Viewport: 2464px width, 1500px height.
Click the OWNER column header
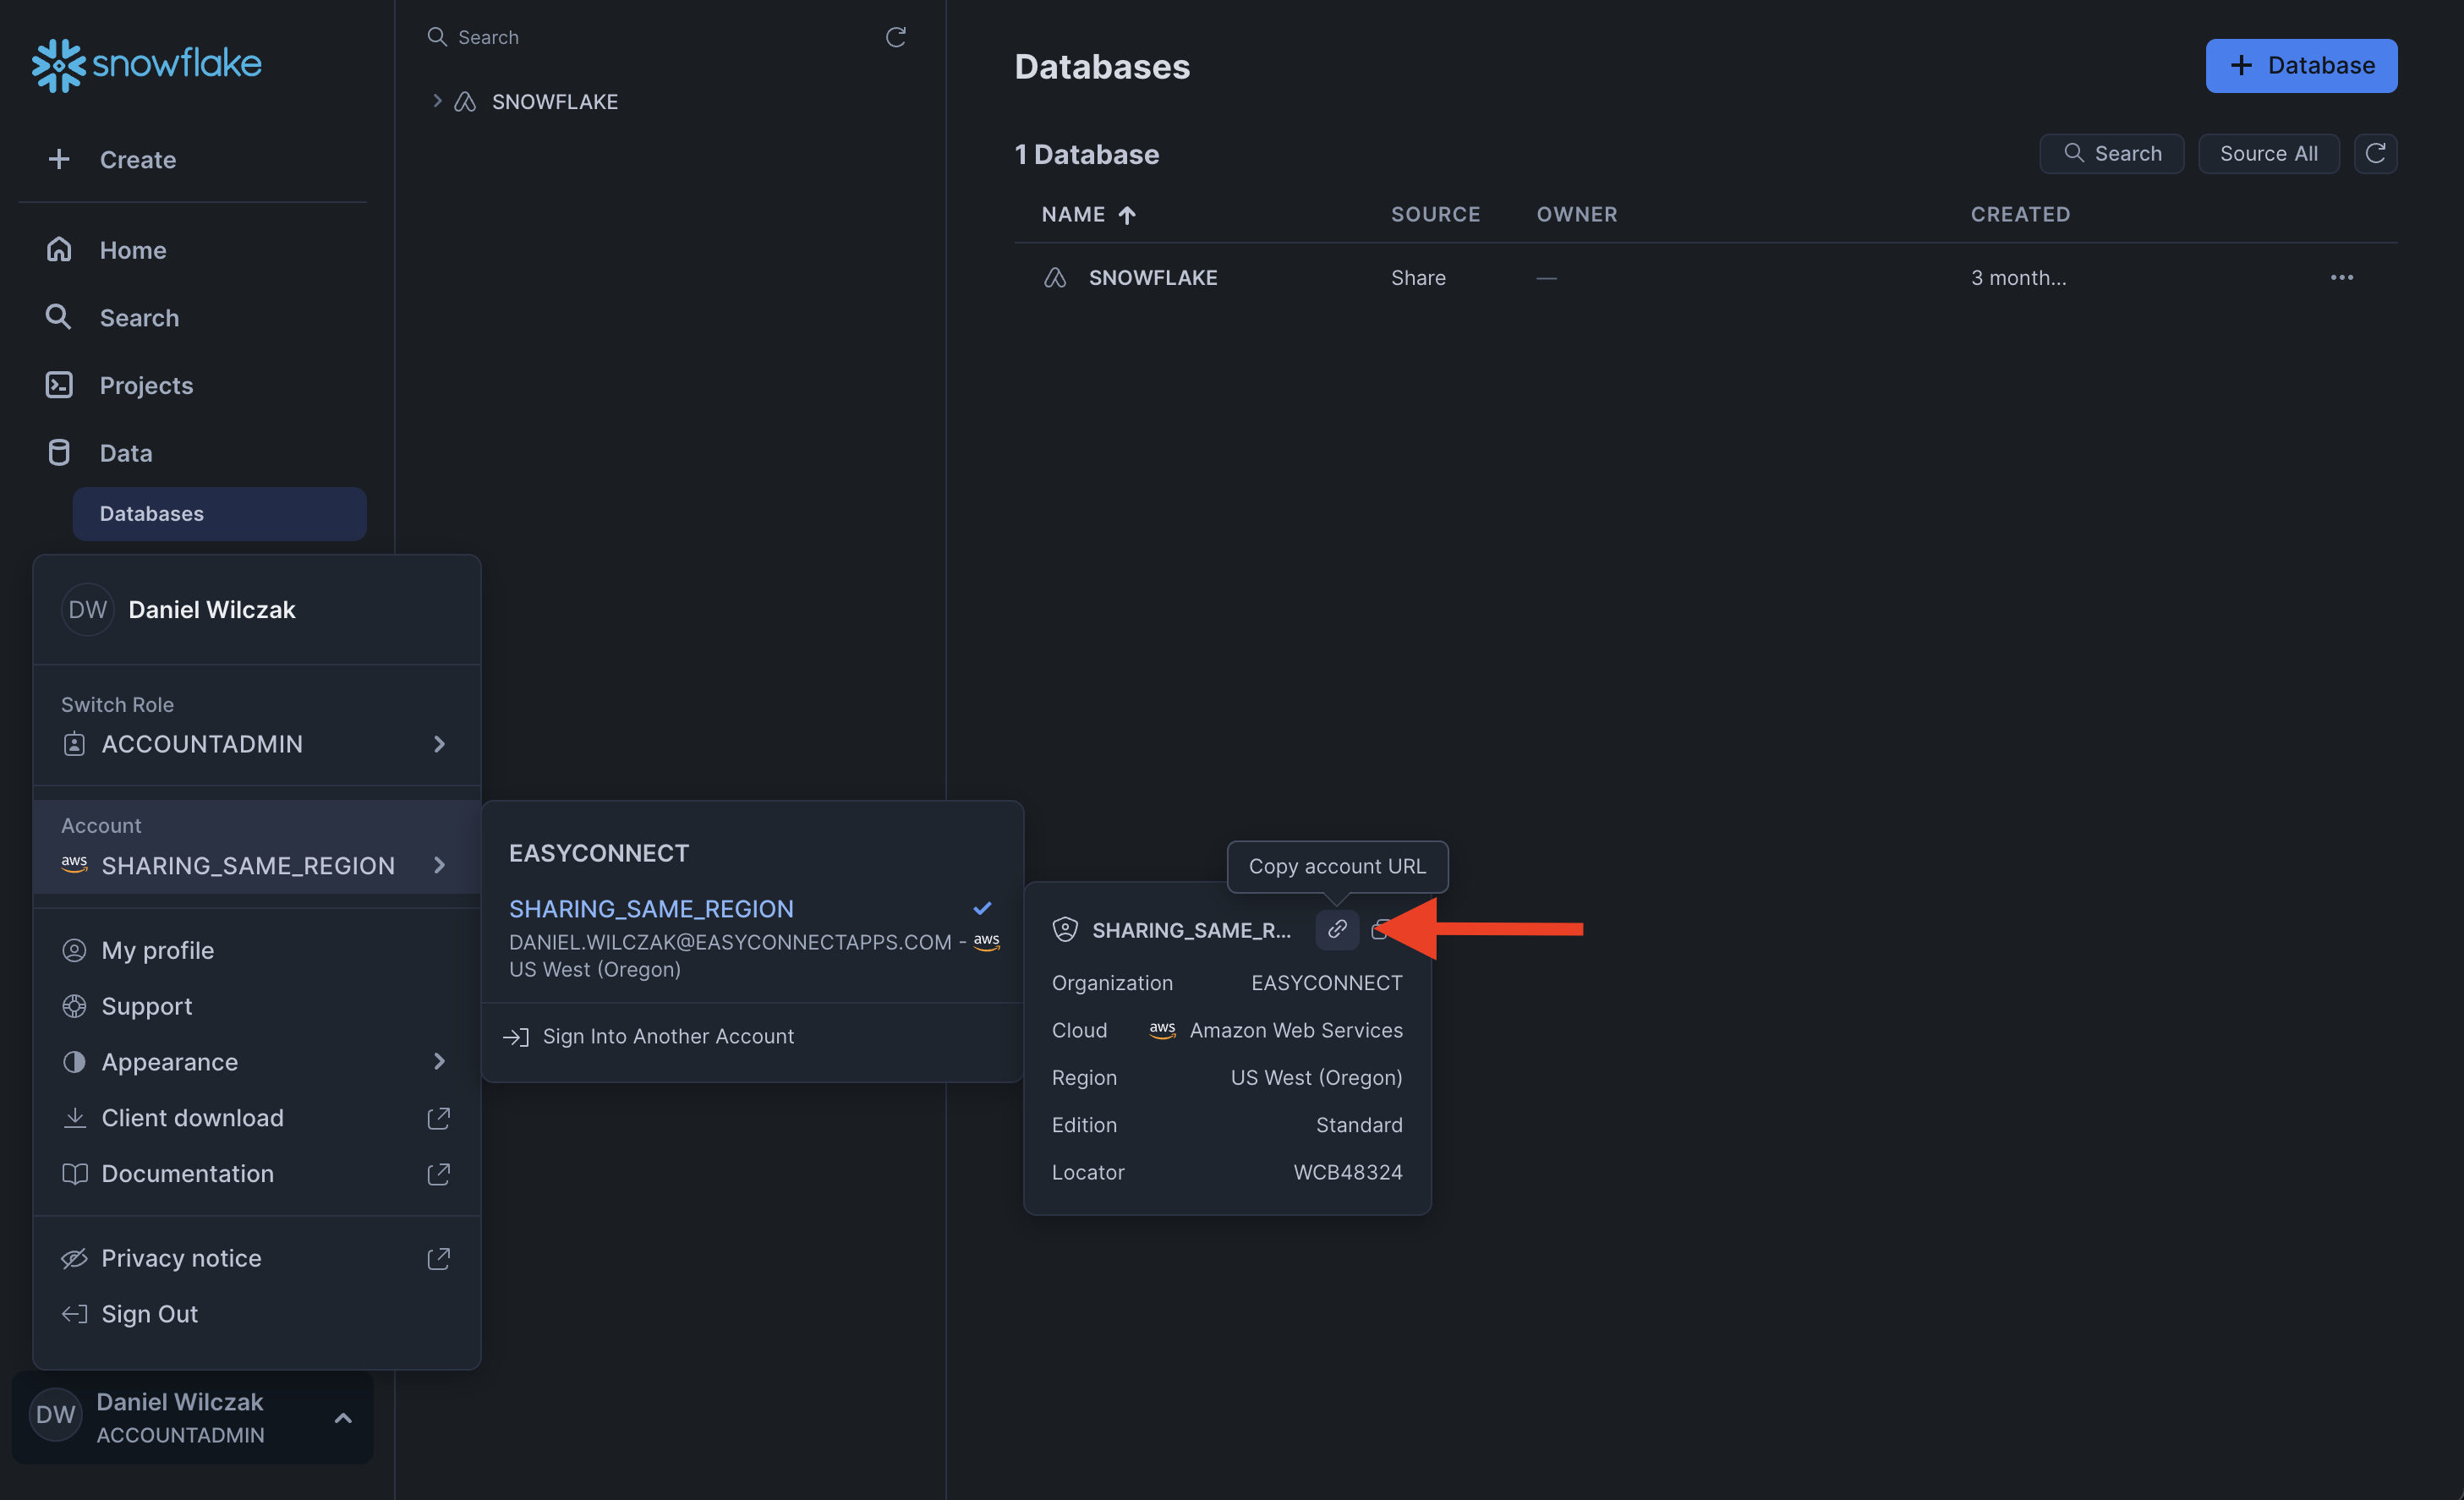pos(1576,214)
